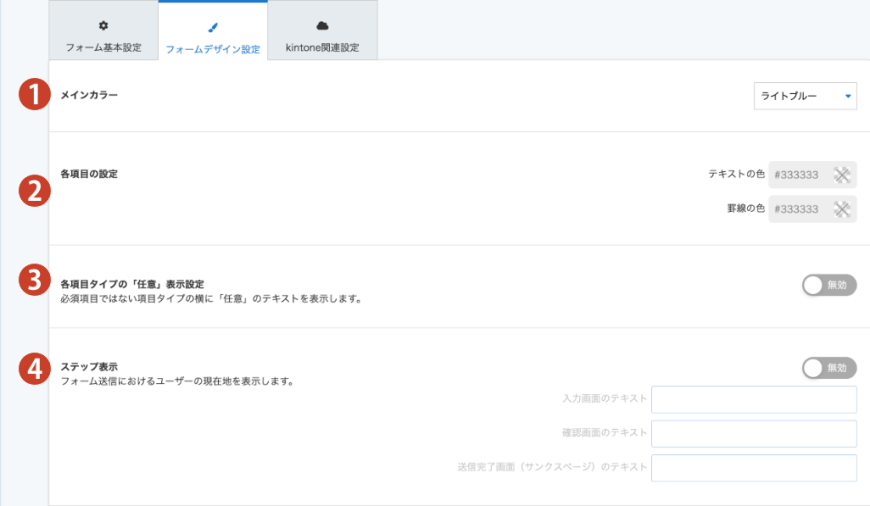Click the メインカラー label

coord(89,95)
